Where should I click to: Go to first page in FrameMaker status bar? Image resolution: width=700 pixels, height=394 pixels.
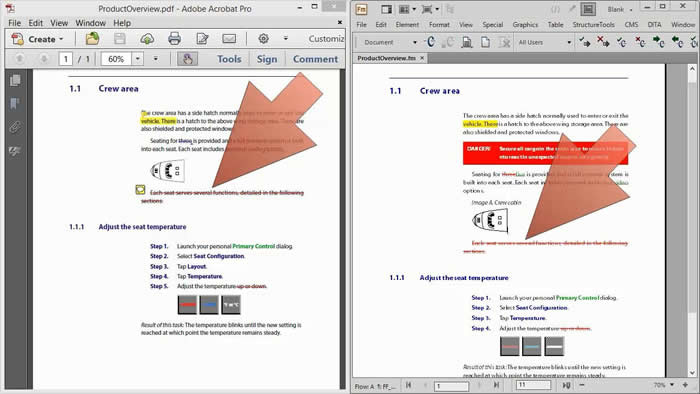coord(408,385)
